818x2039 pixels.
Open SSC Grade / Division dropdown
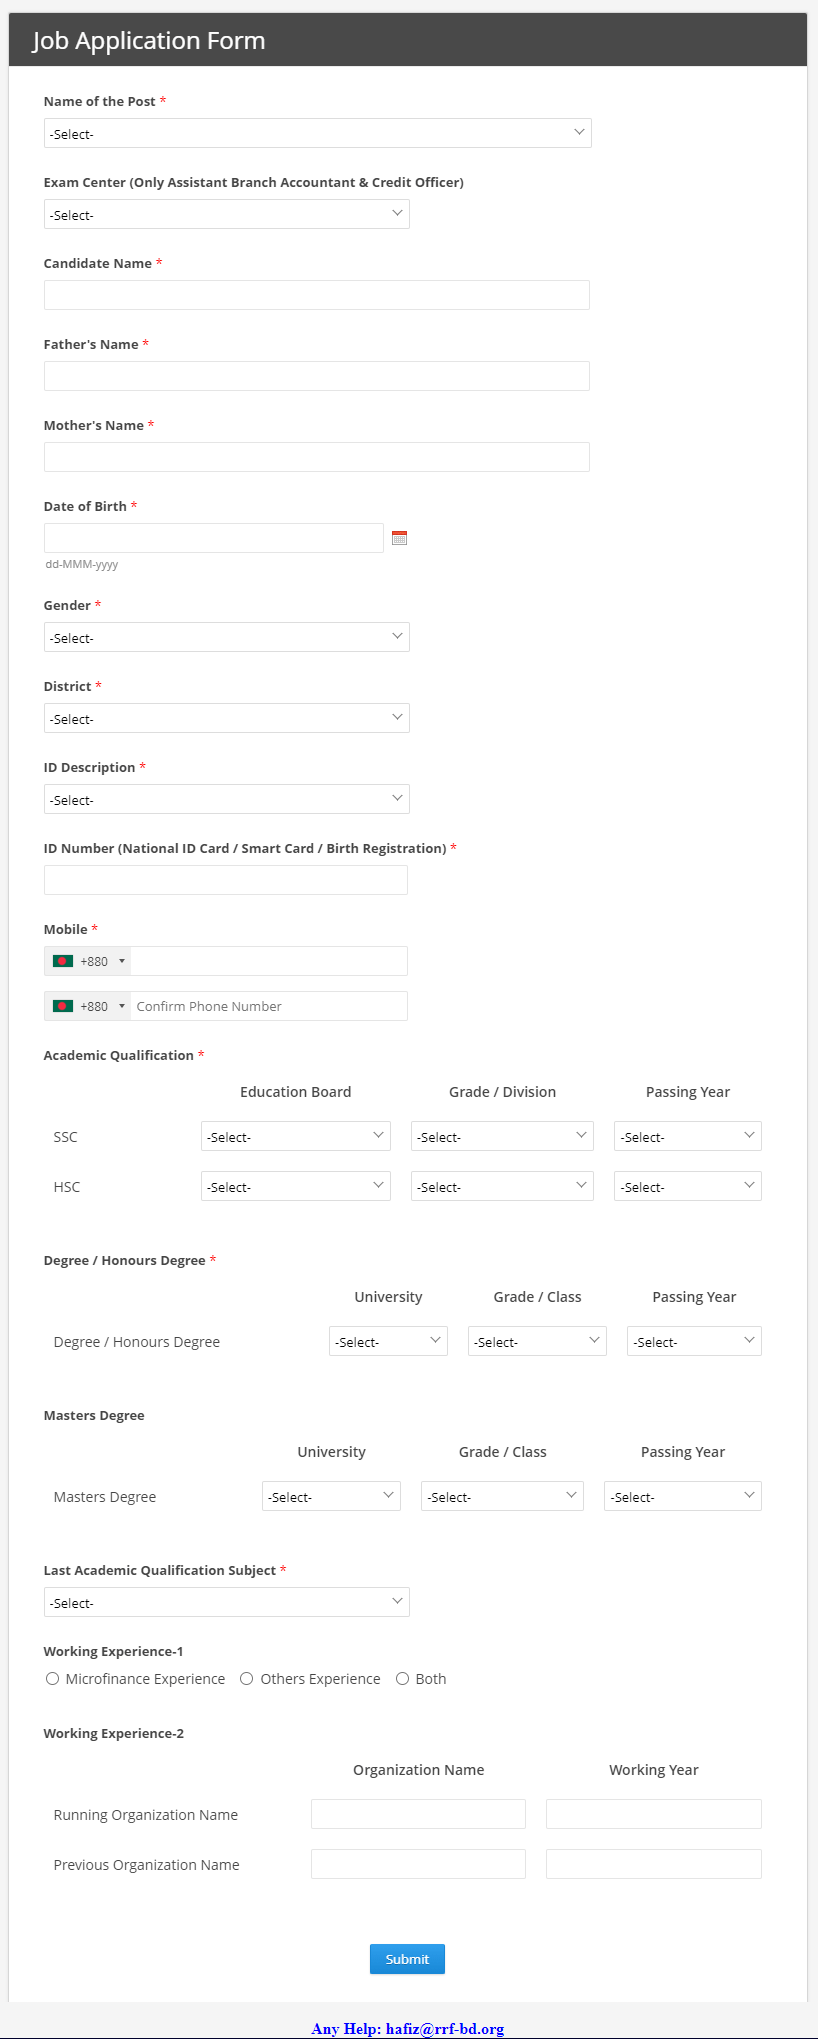tap(502, 1136)
